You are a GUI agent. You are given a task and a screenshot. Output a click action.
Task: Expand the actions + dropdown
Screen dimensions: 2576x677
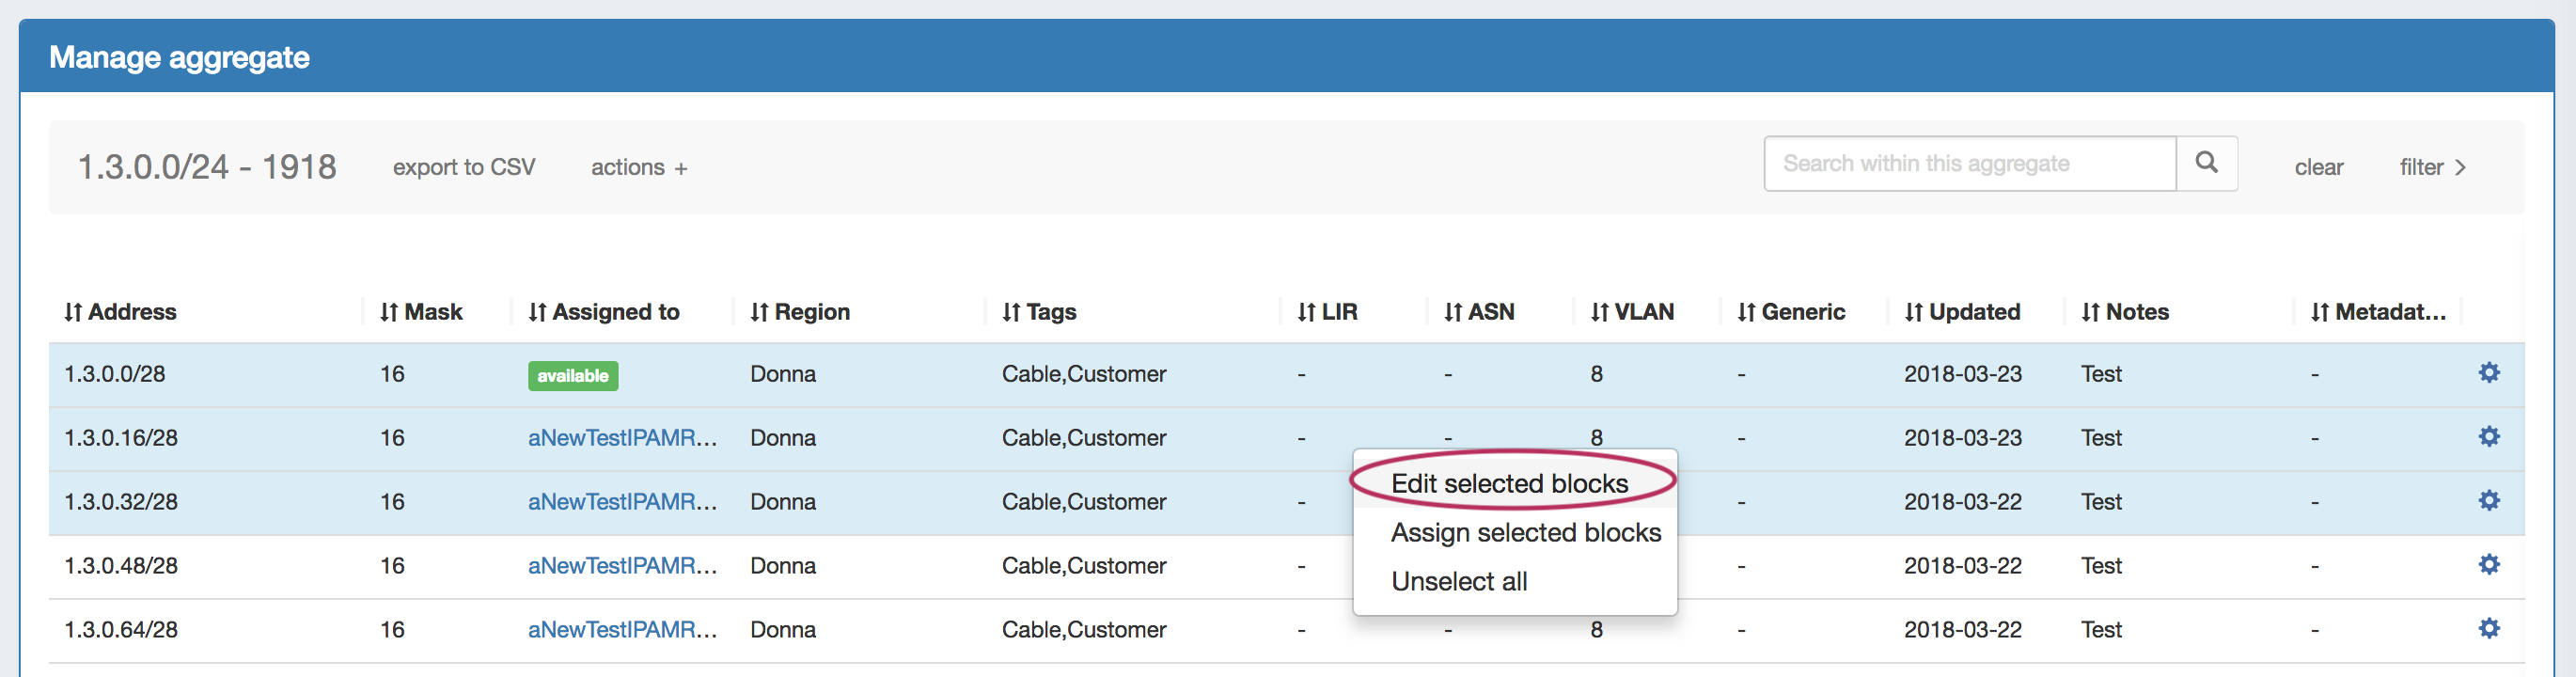point(639,167)
